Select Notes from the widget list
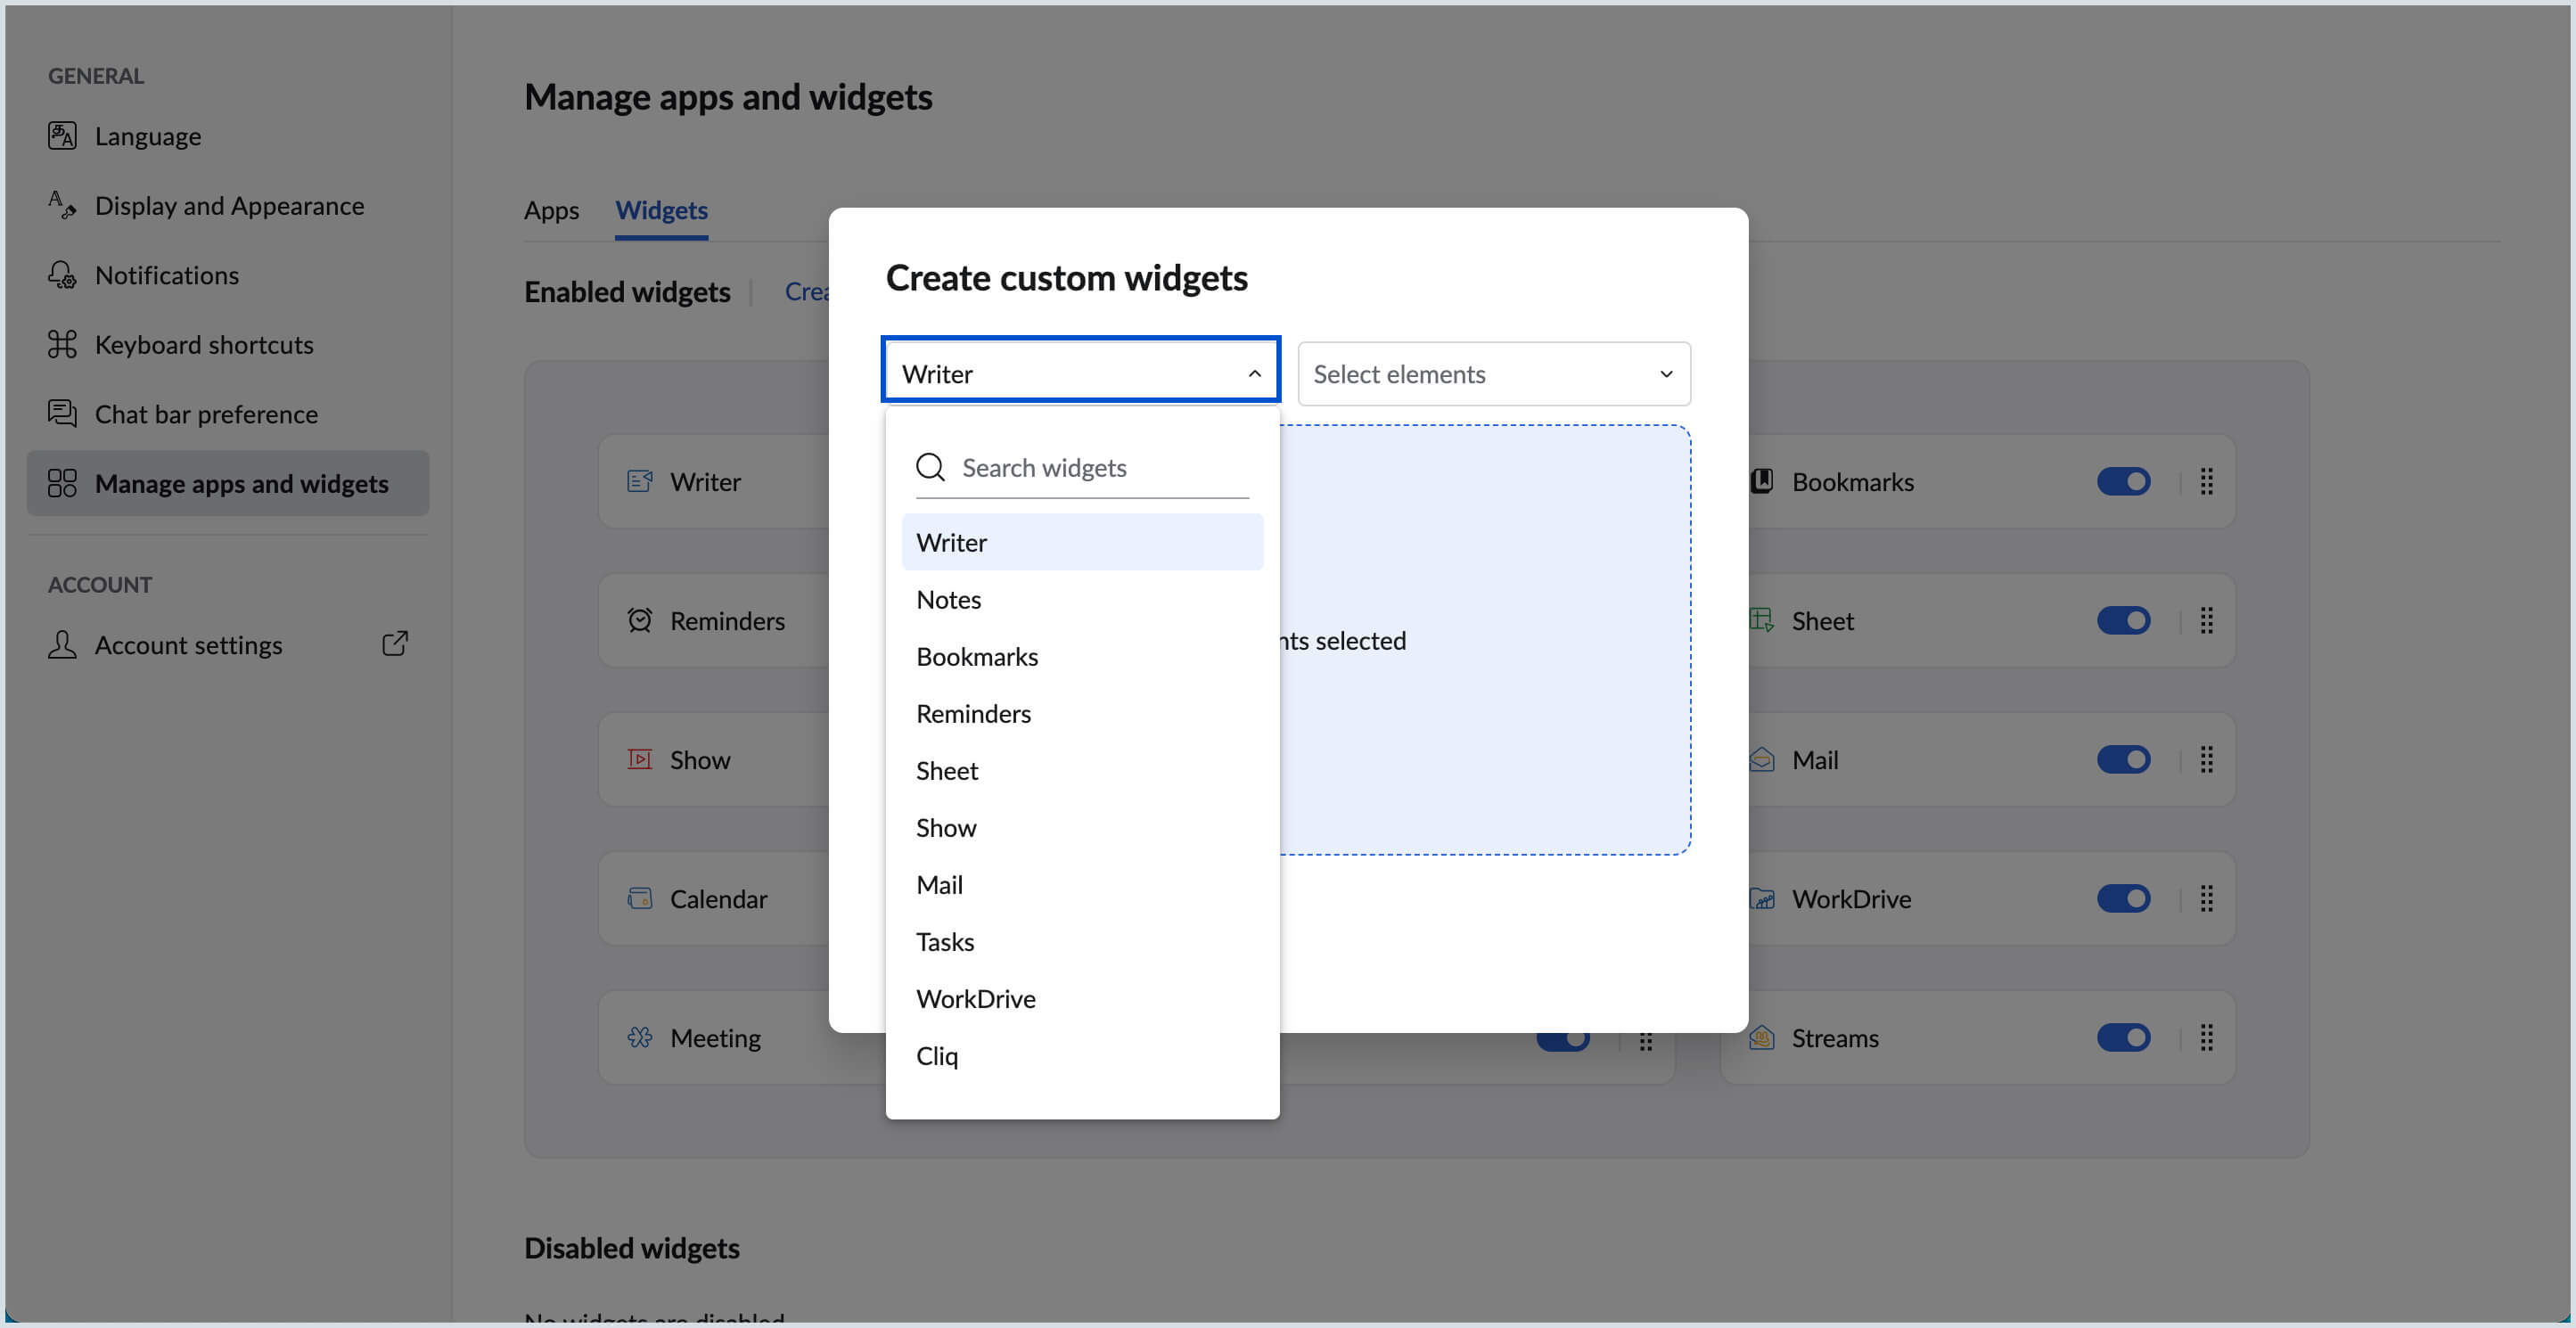 point(948,599)
